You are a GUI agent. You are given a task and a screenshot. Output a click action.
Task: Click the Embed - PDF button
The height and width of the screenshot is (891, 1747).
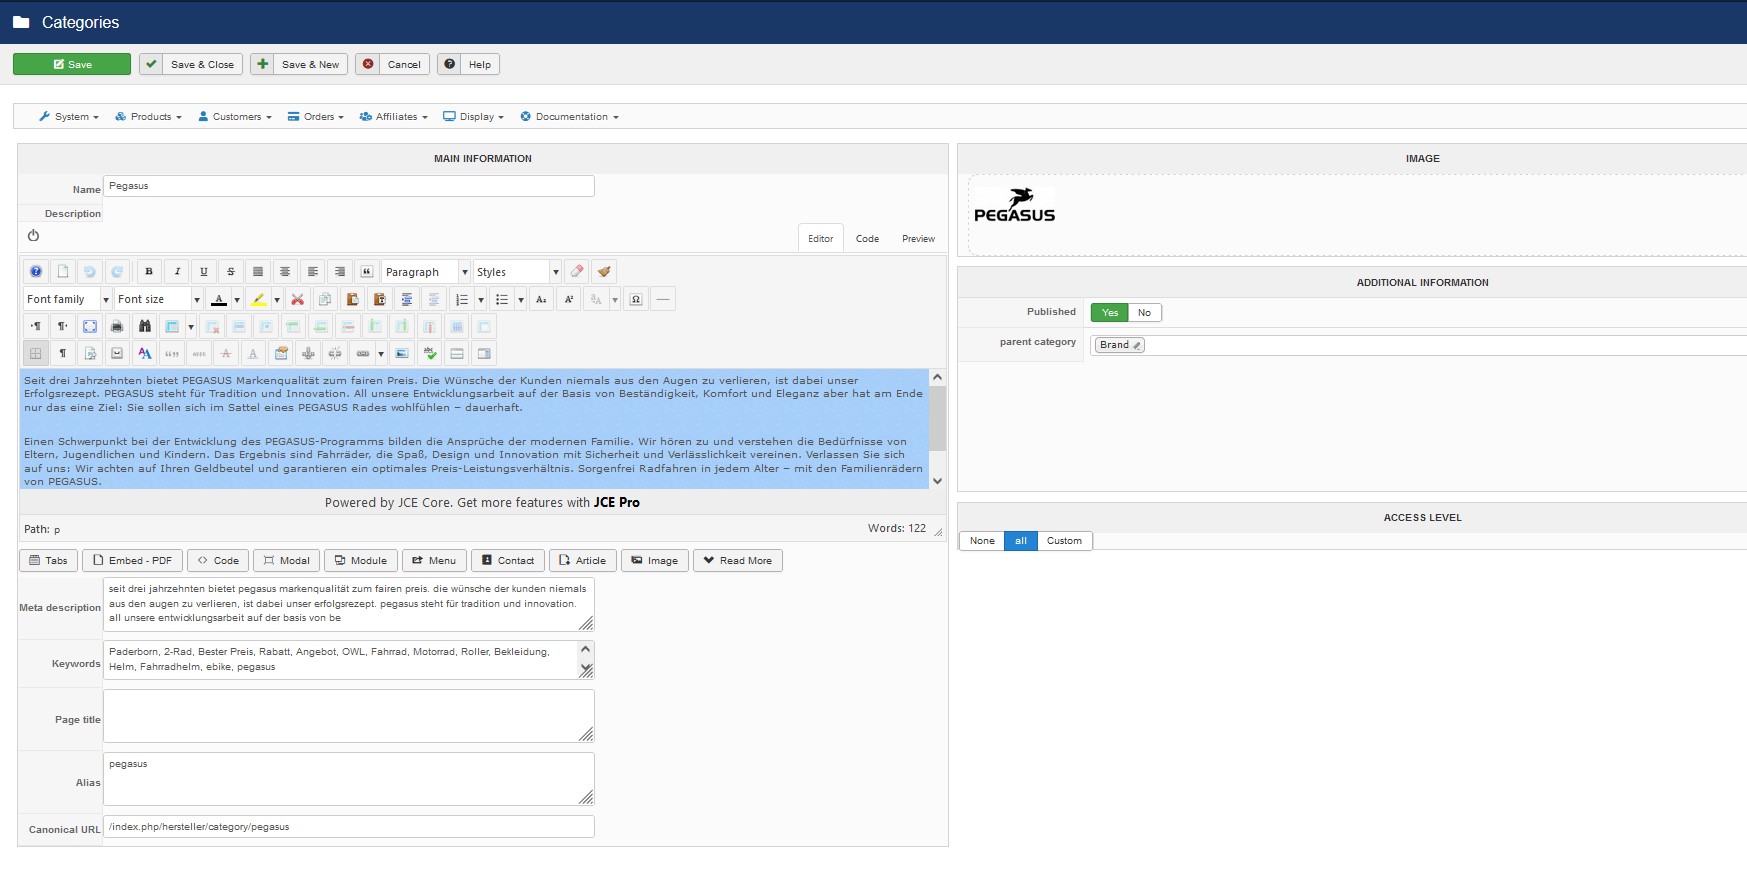tap(133, 561)
